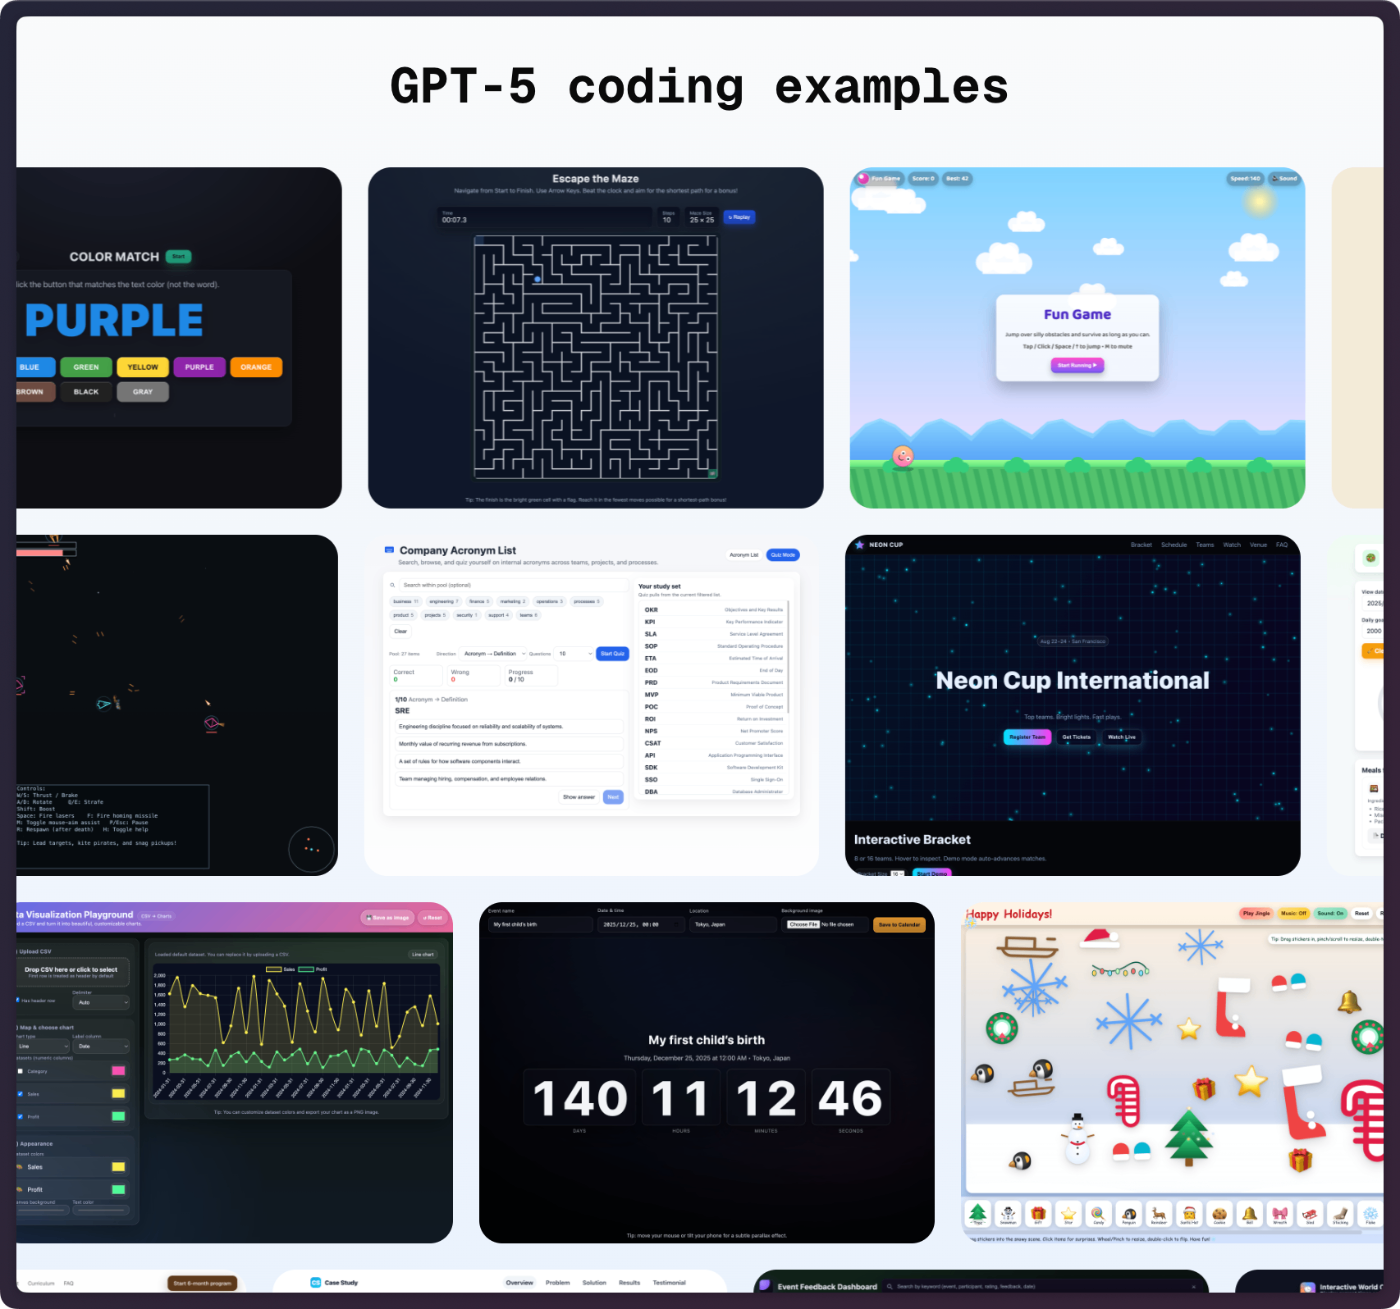This screenshot has width=1400, height=1309.
Task: Open the Direction Acronym to Definition dropdown
Action: click(495, 654)
